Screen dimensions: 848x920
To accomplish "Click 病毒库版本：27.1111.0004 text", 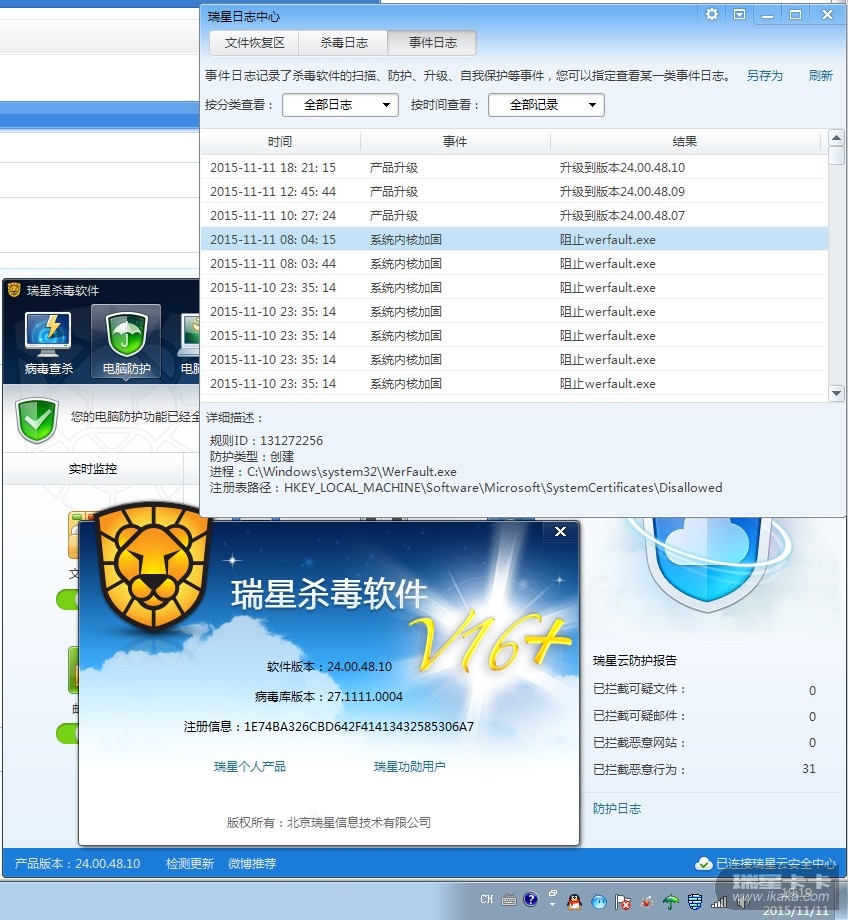I will 329,696.
